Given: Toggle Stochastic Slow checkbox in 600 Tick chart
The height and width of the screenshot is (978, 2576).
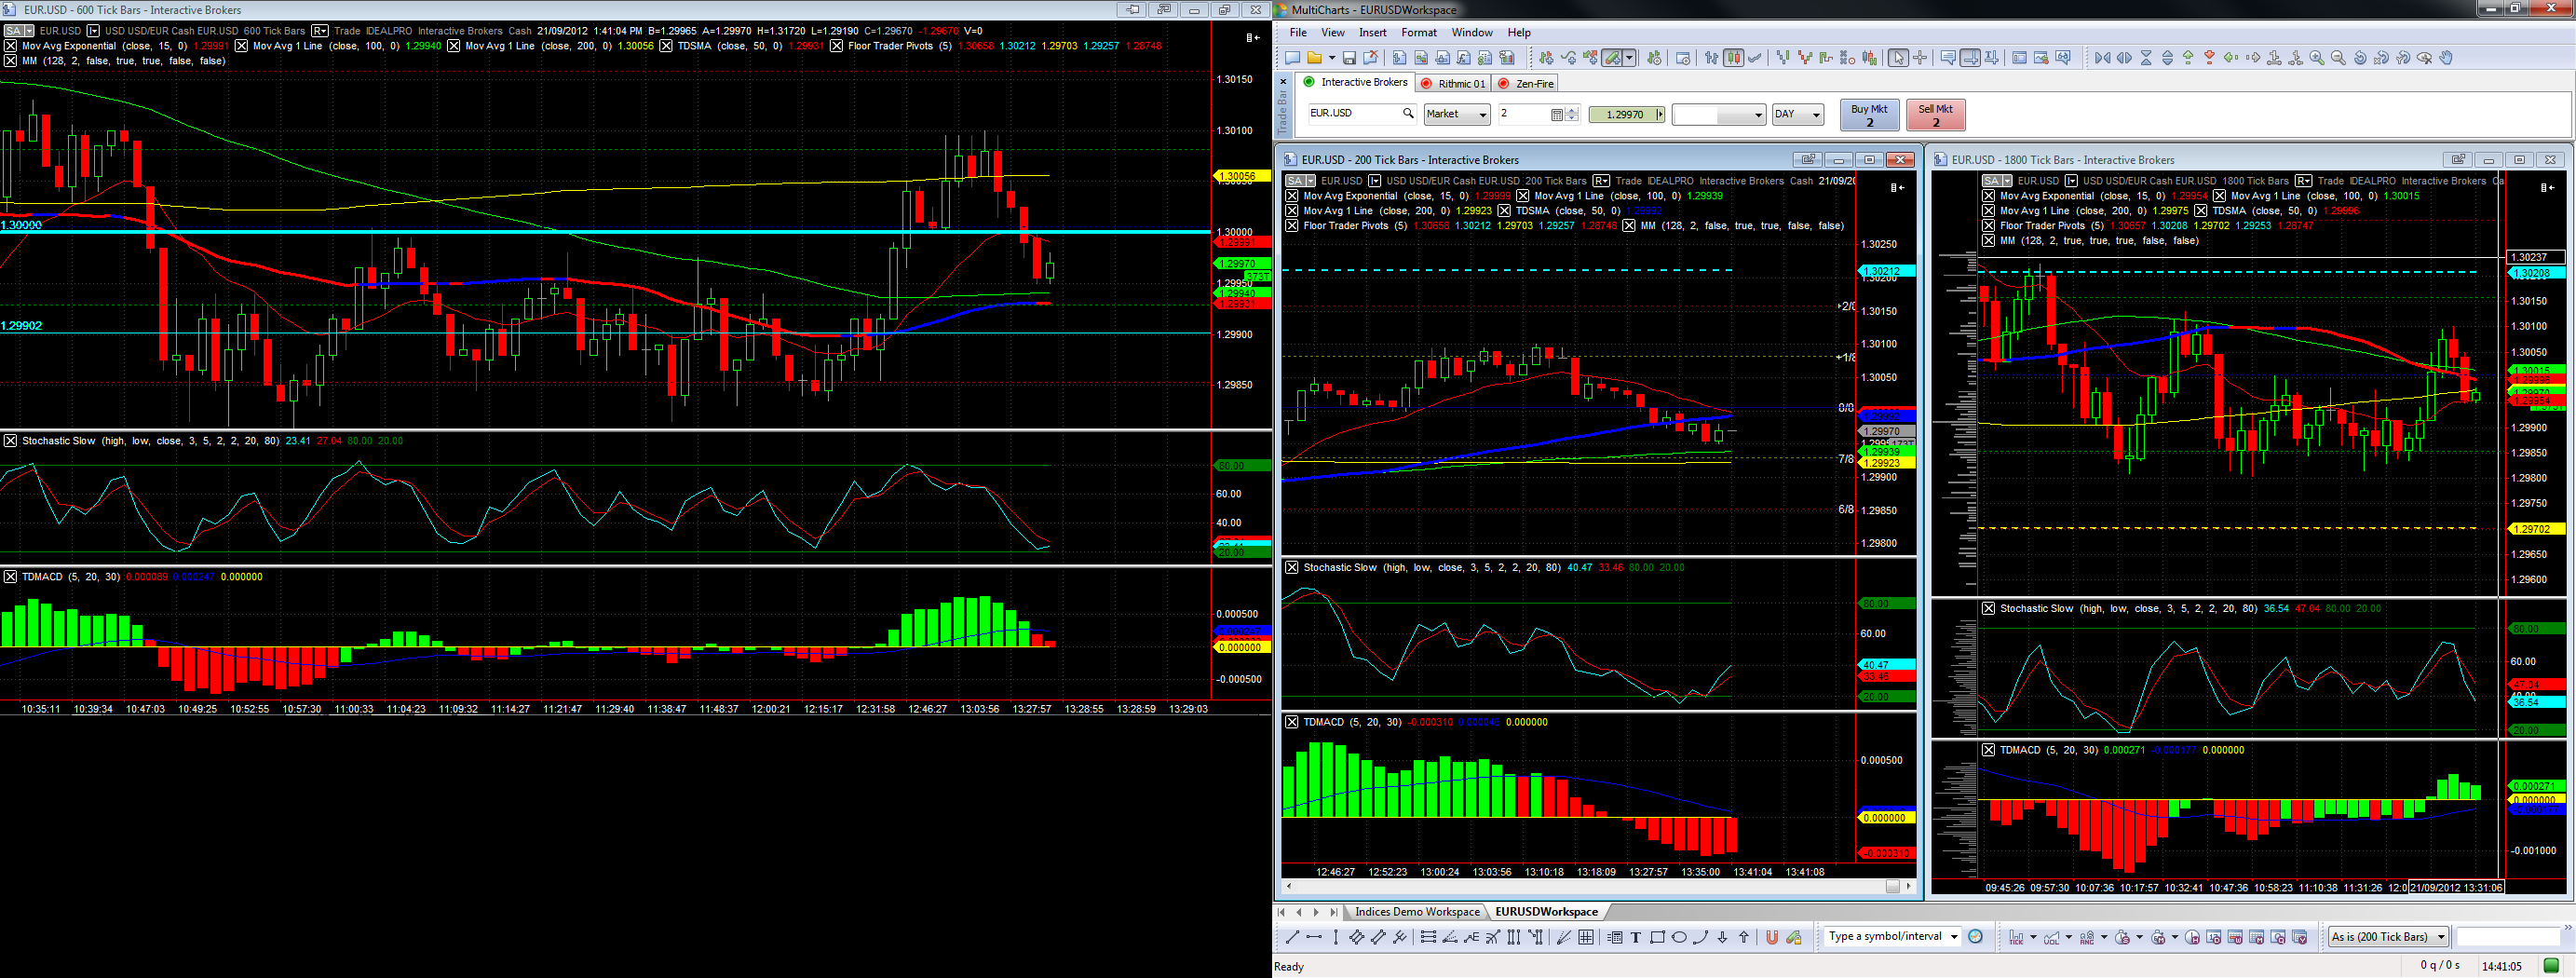Looking at the screenshot, I should (x=10, y=441).
